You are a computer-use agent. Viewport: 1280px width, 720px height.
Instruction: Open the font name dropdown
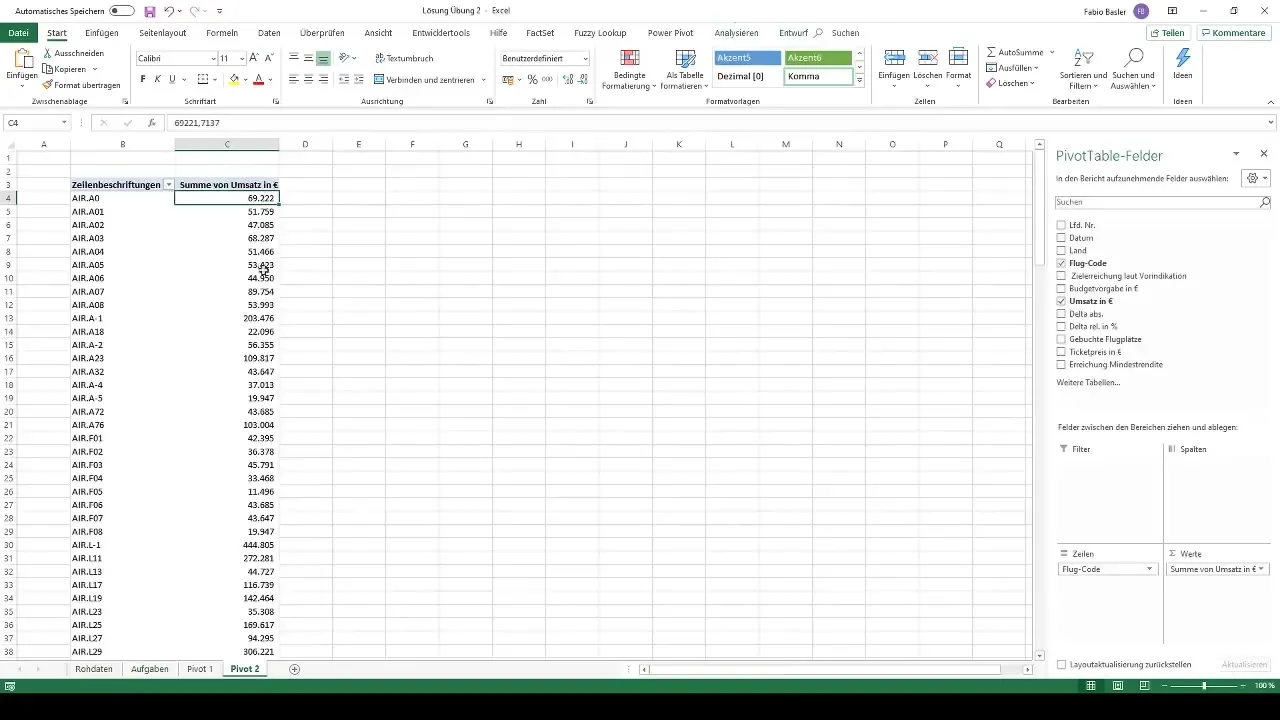tap(213, 59)
